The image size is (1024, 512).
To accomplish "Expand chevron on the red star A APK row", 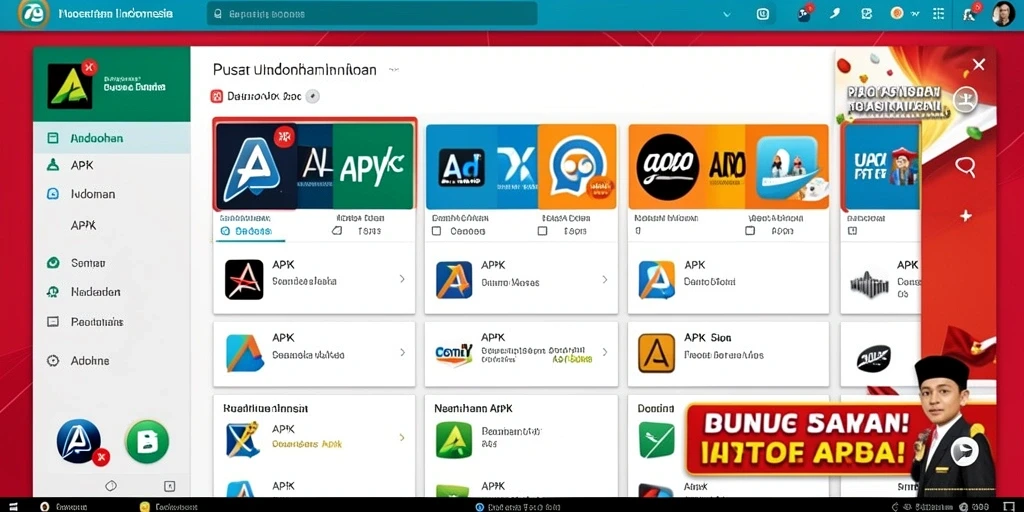I will [x=402, y=279].
